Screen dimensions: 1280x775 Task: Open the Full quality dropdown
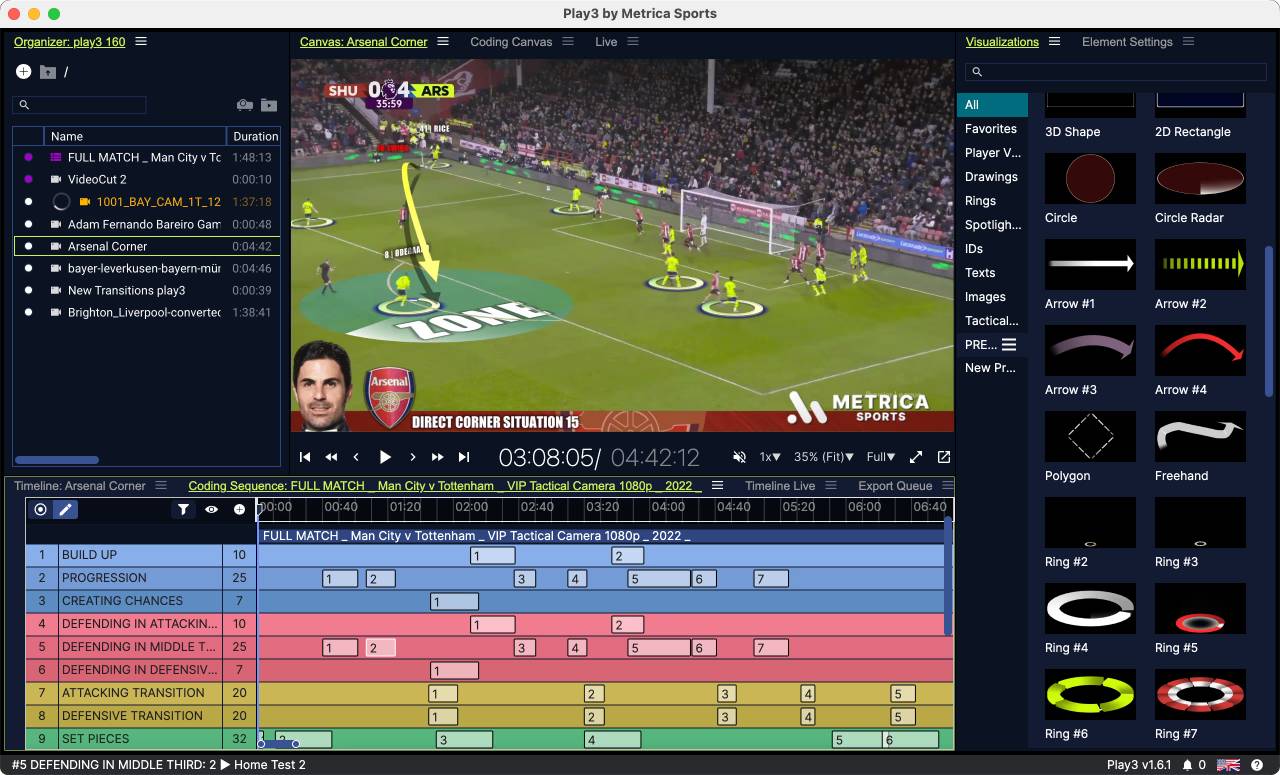point(881,457)
